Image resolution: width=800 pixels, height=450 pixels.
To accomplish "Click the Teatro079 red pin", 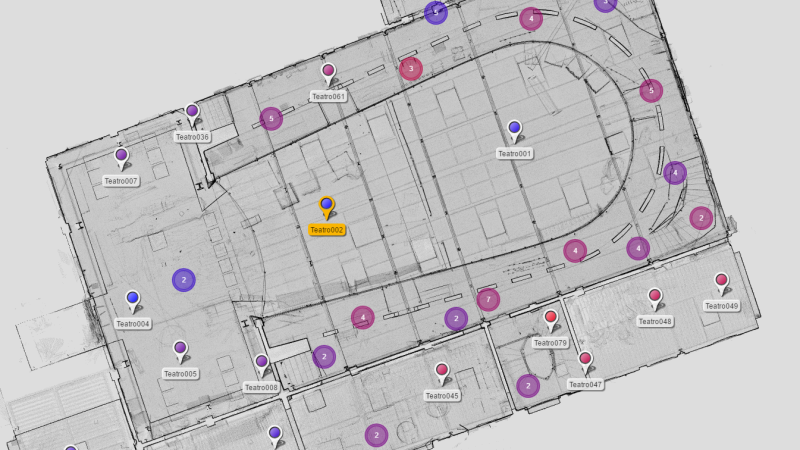I will click(x=550, y=319).
